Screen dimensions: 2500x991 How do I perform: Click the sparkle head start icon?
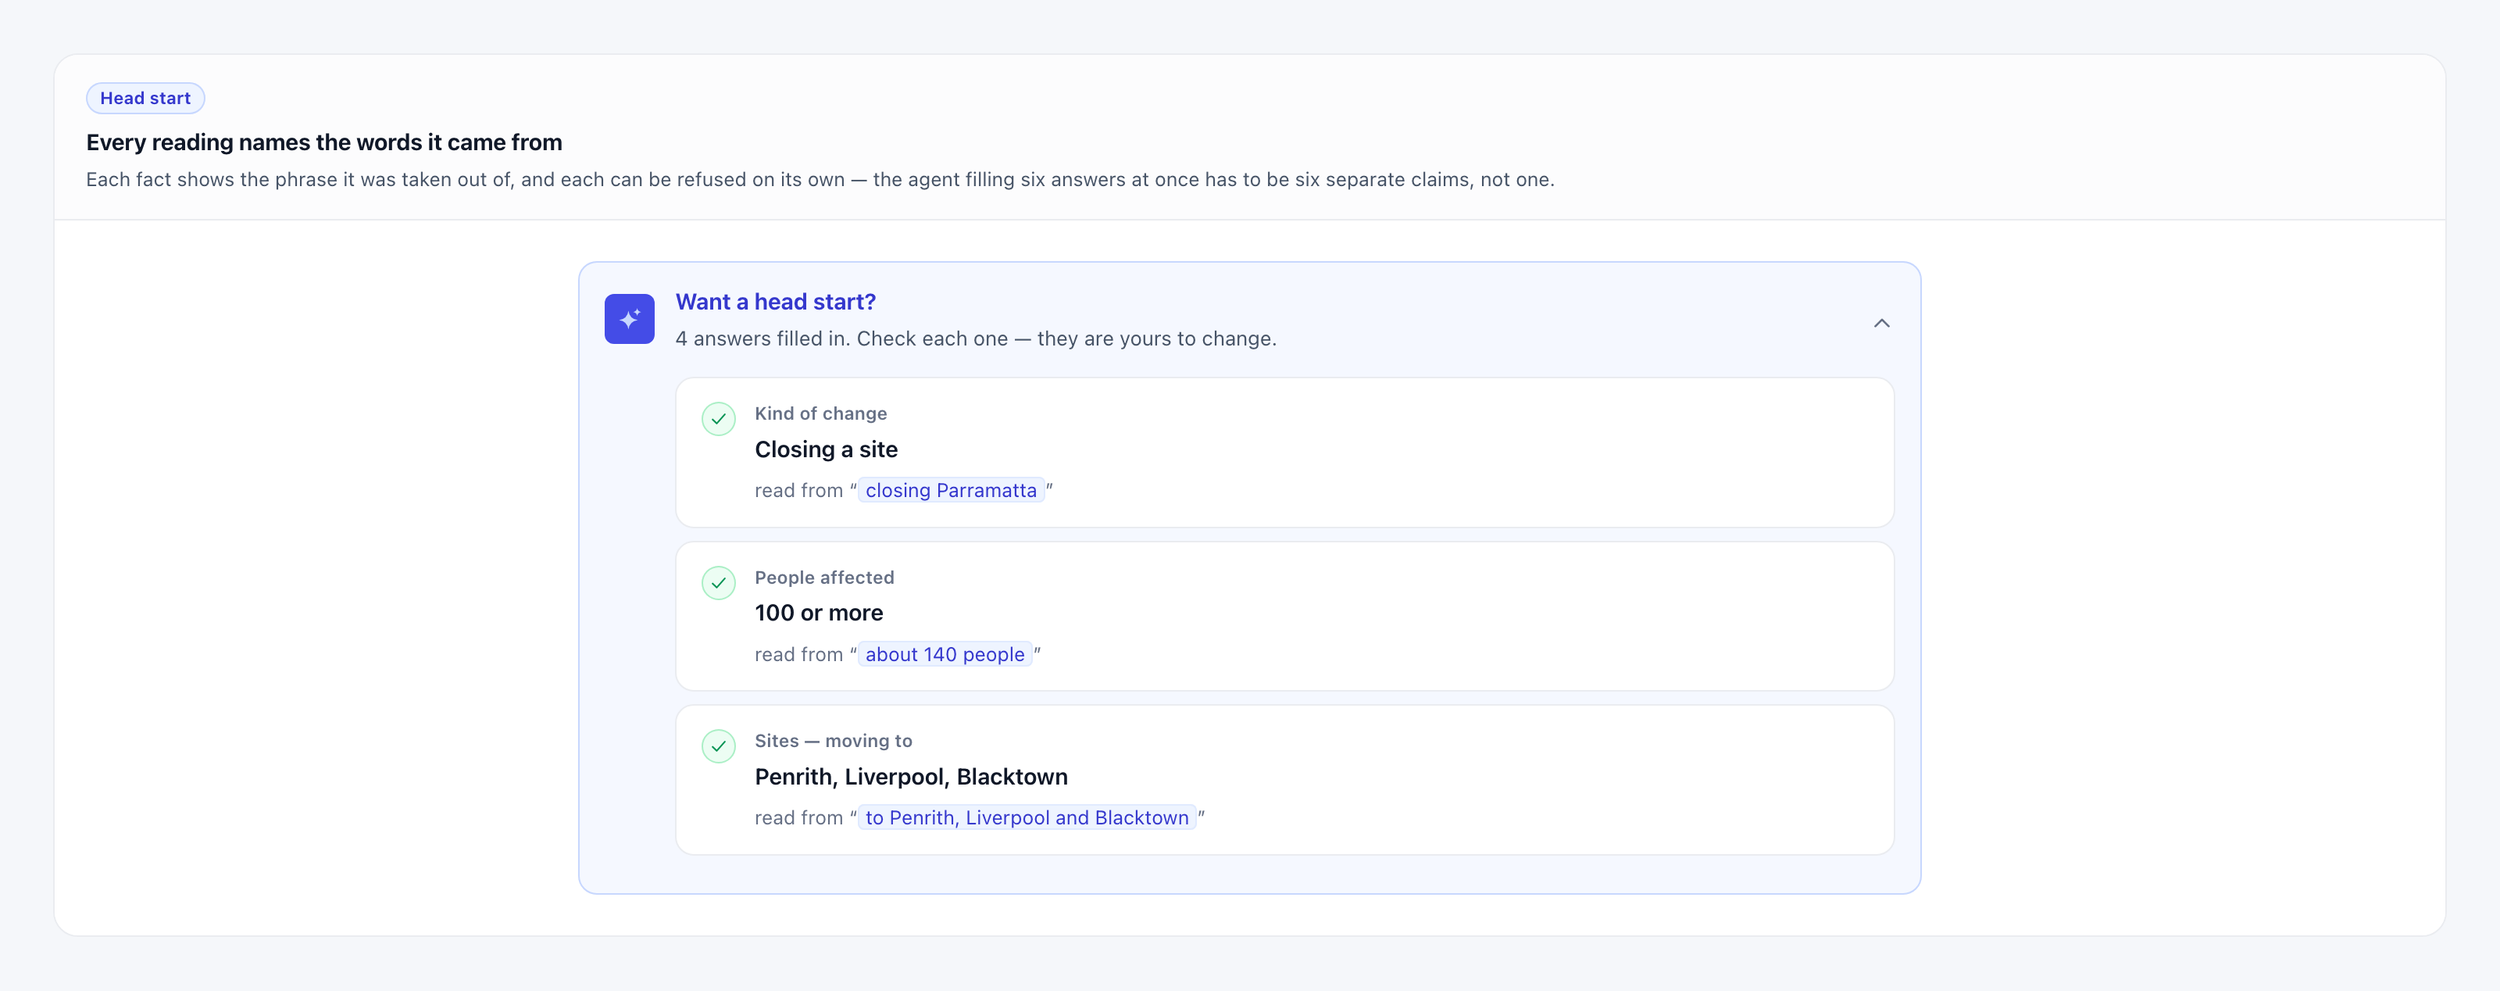coord(629,319)
